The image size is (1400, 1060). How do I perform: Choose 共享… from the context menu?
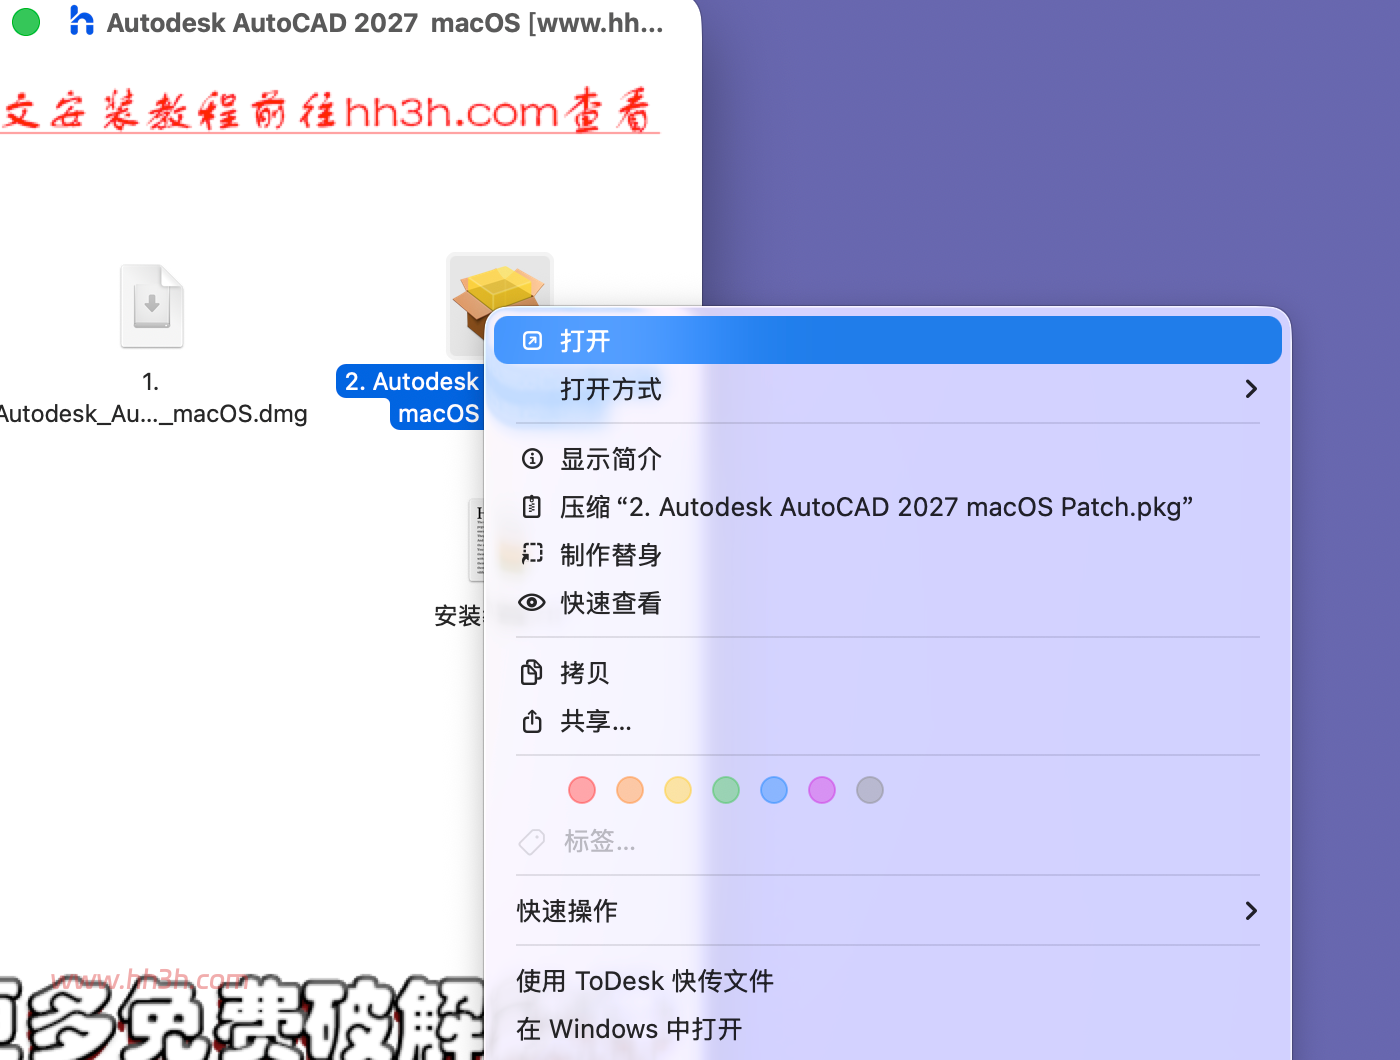point(888,721)
